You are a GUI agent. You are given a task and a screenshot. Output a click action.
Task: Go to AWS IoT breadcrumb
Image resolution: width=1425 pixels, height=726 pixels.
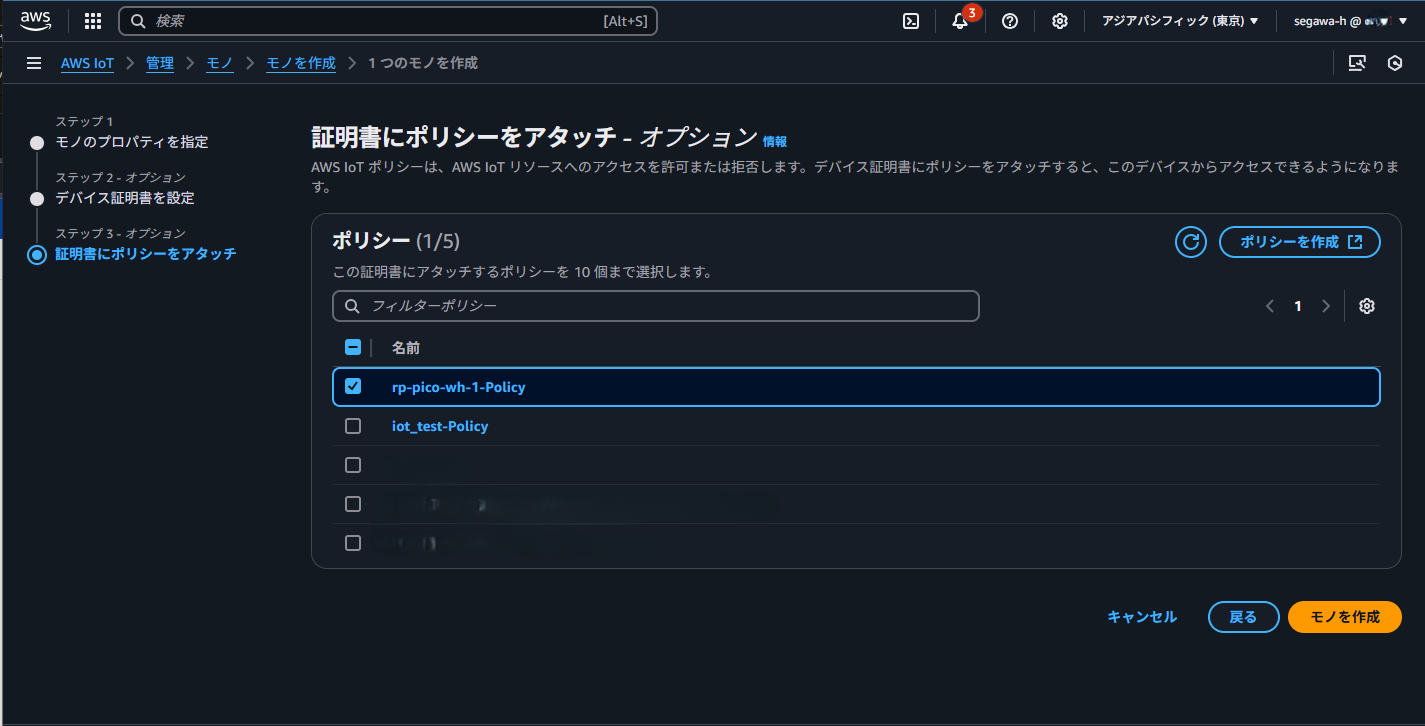[87, 63]
